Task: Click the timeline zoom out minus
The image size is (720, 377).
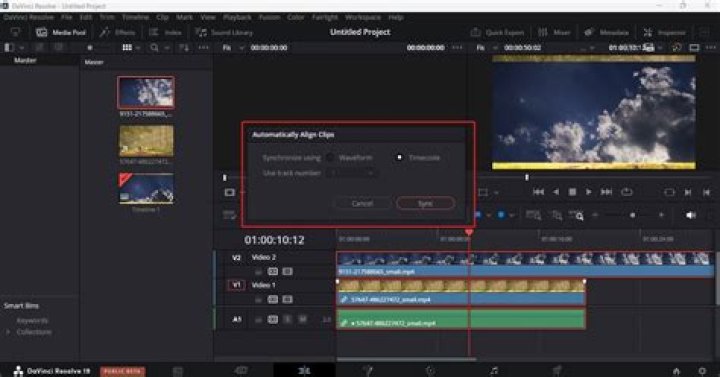Action: pos(595,215)
